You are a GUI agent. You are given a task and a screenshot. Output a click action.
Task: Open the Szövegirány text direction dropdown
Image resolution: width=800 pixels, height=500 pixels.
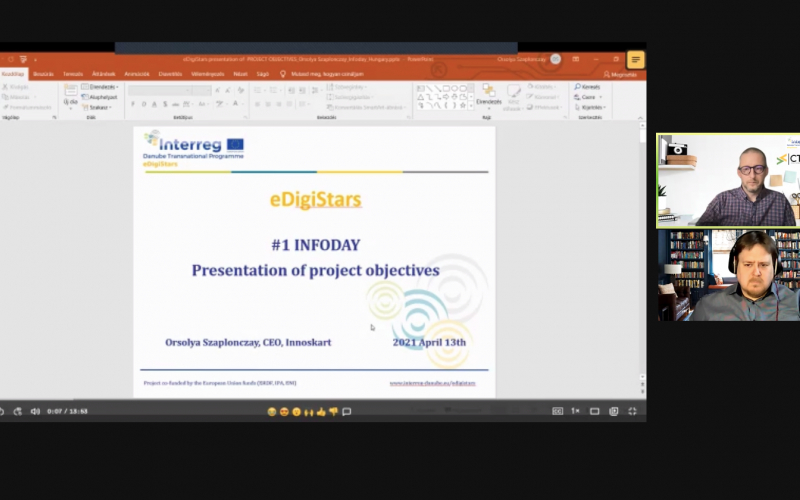pyautogui.click(x=348, y=87)
